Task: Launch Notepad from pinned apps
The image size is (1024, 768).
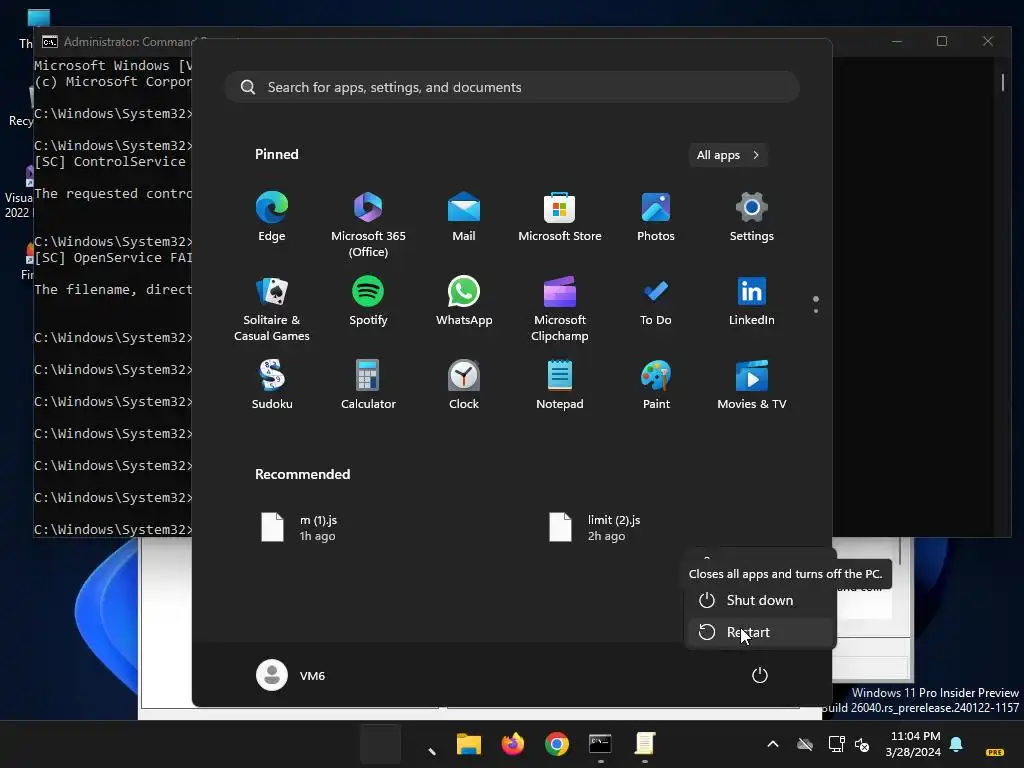Action: click(560, 385)
